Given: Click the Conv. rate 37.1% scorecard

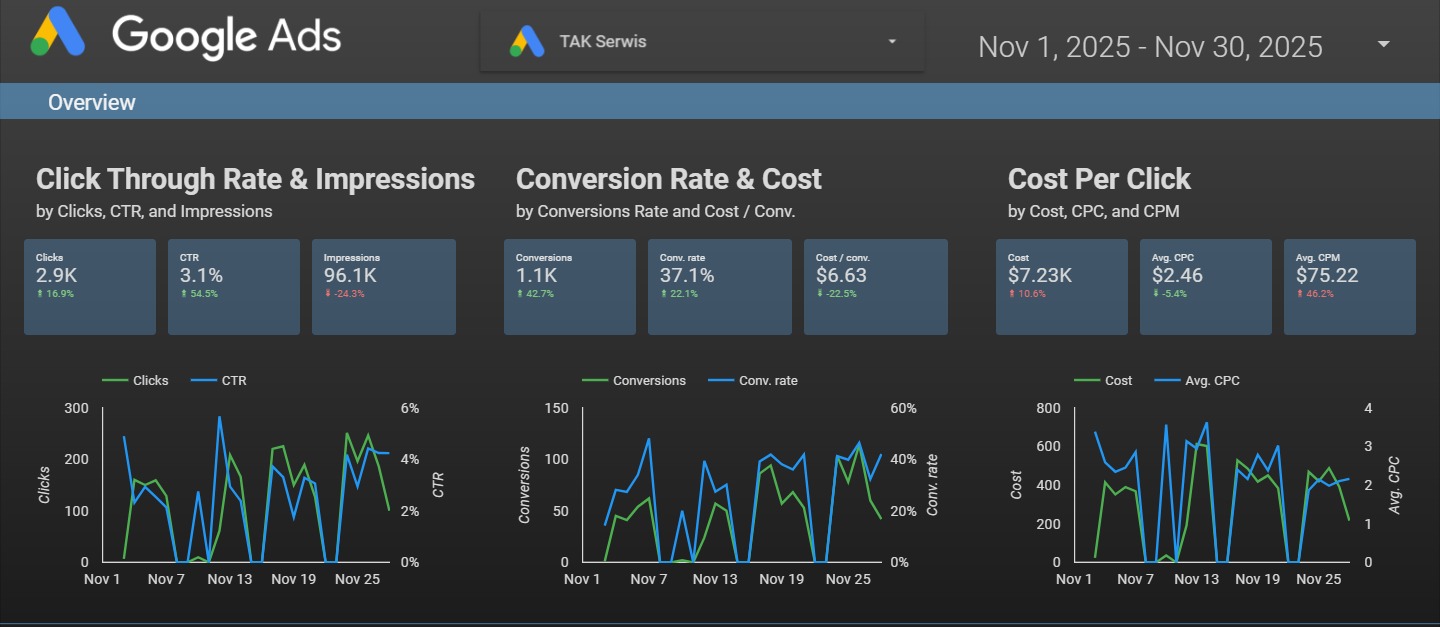Looking at the screenshot, I should 714,286.
